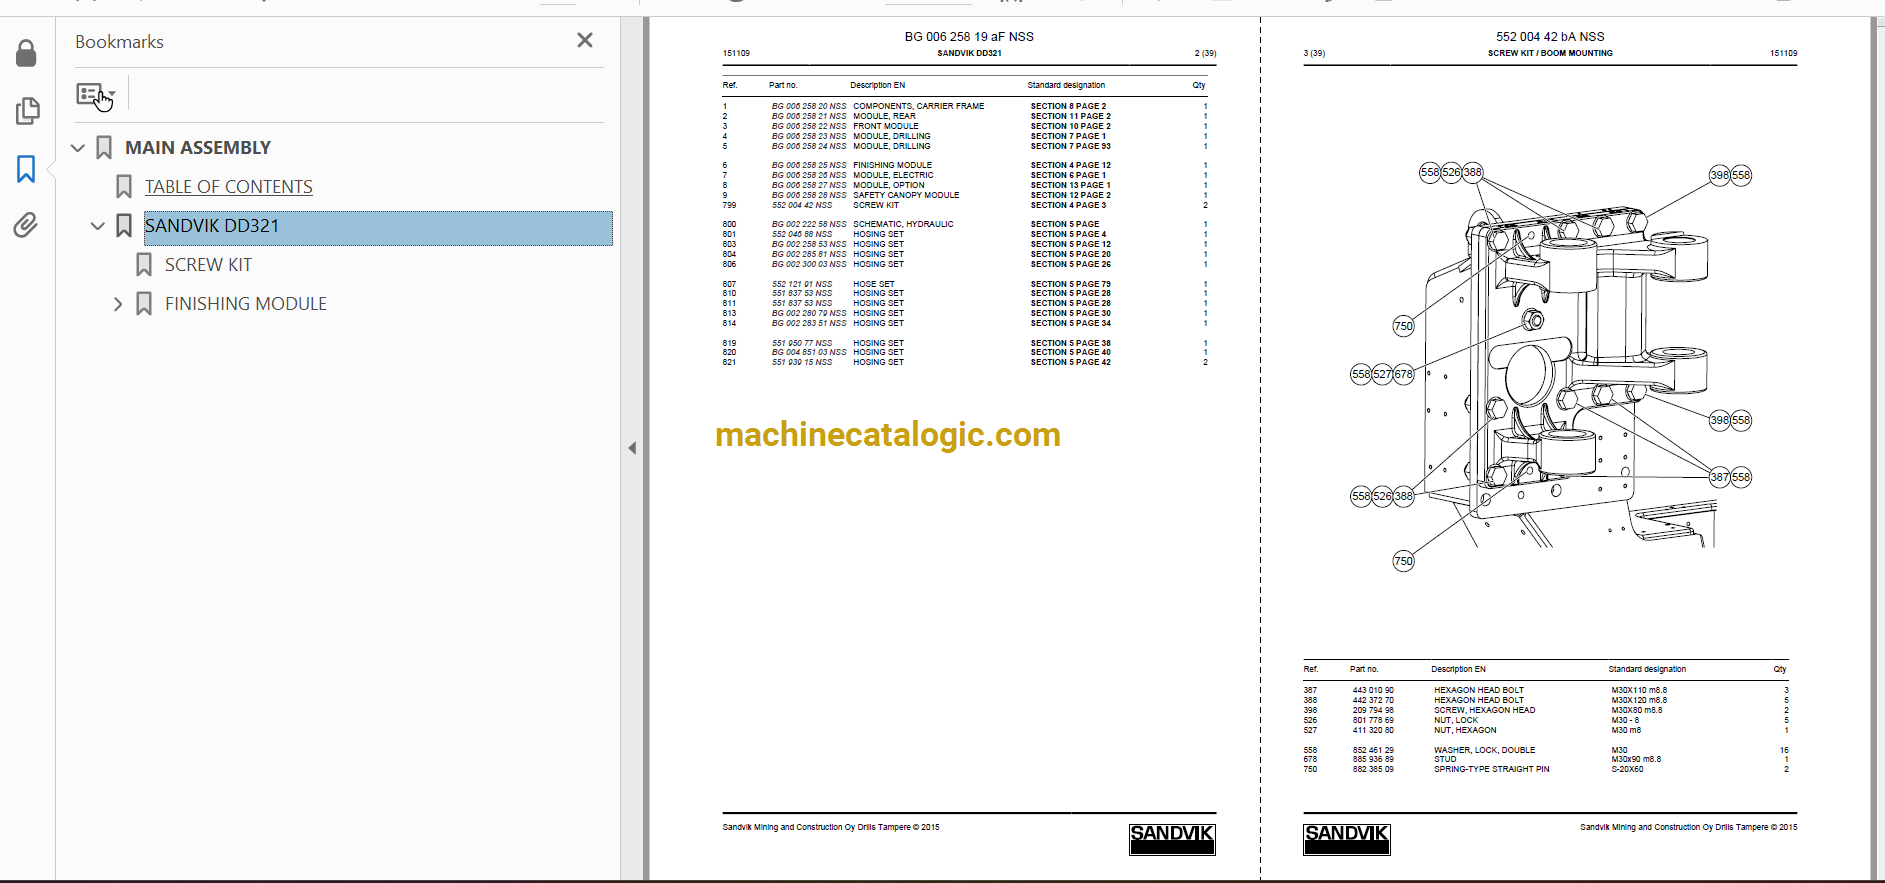Collapse the navigation pane with arrow handle
The height and width of the screenshot is (883, 1885).
point(632,448)
